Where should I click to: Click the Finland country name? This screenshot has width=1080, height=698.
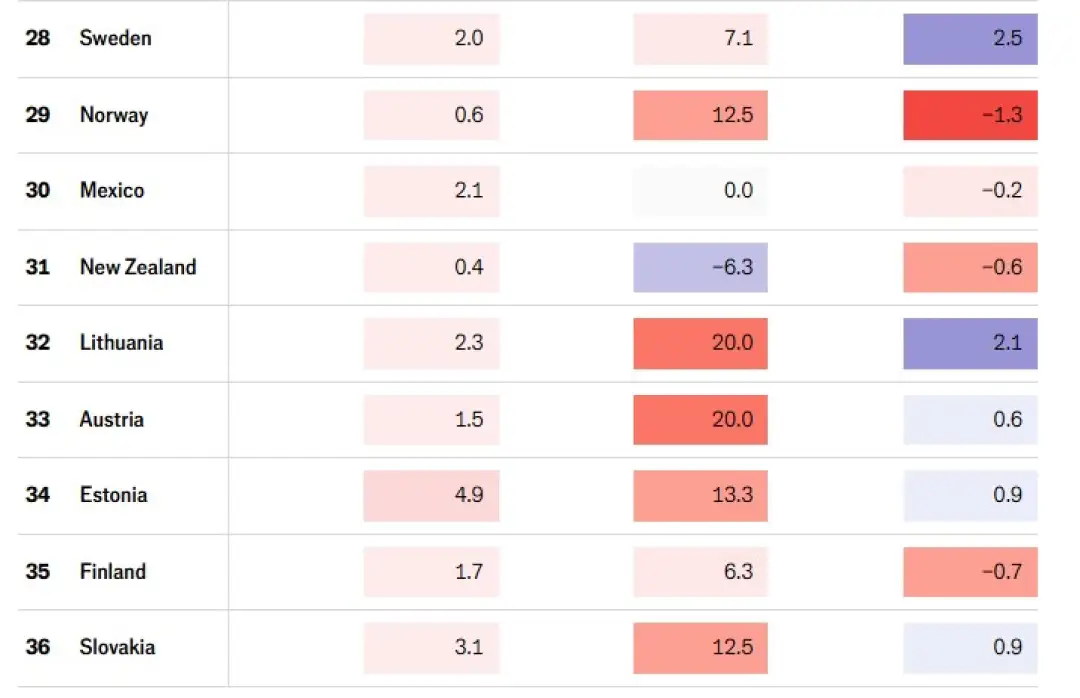[112, 572]
